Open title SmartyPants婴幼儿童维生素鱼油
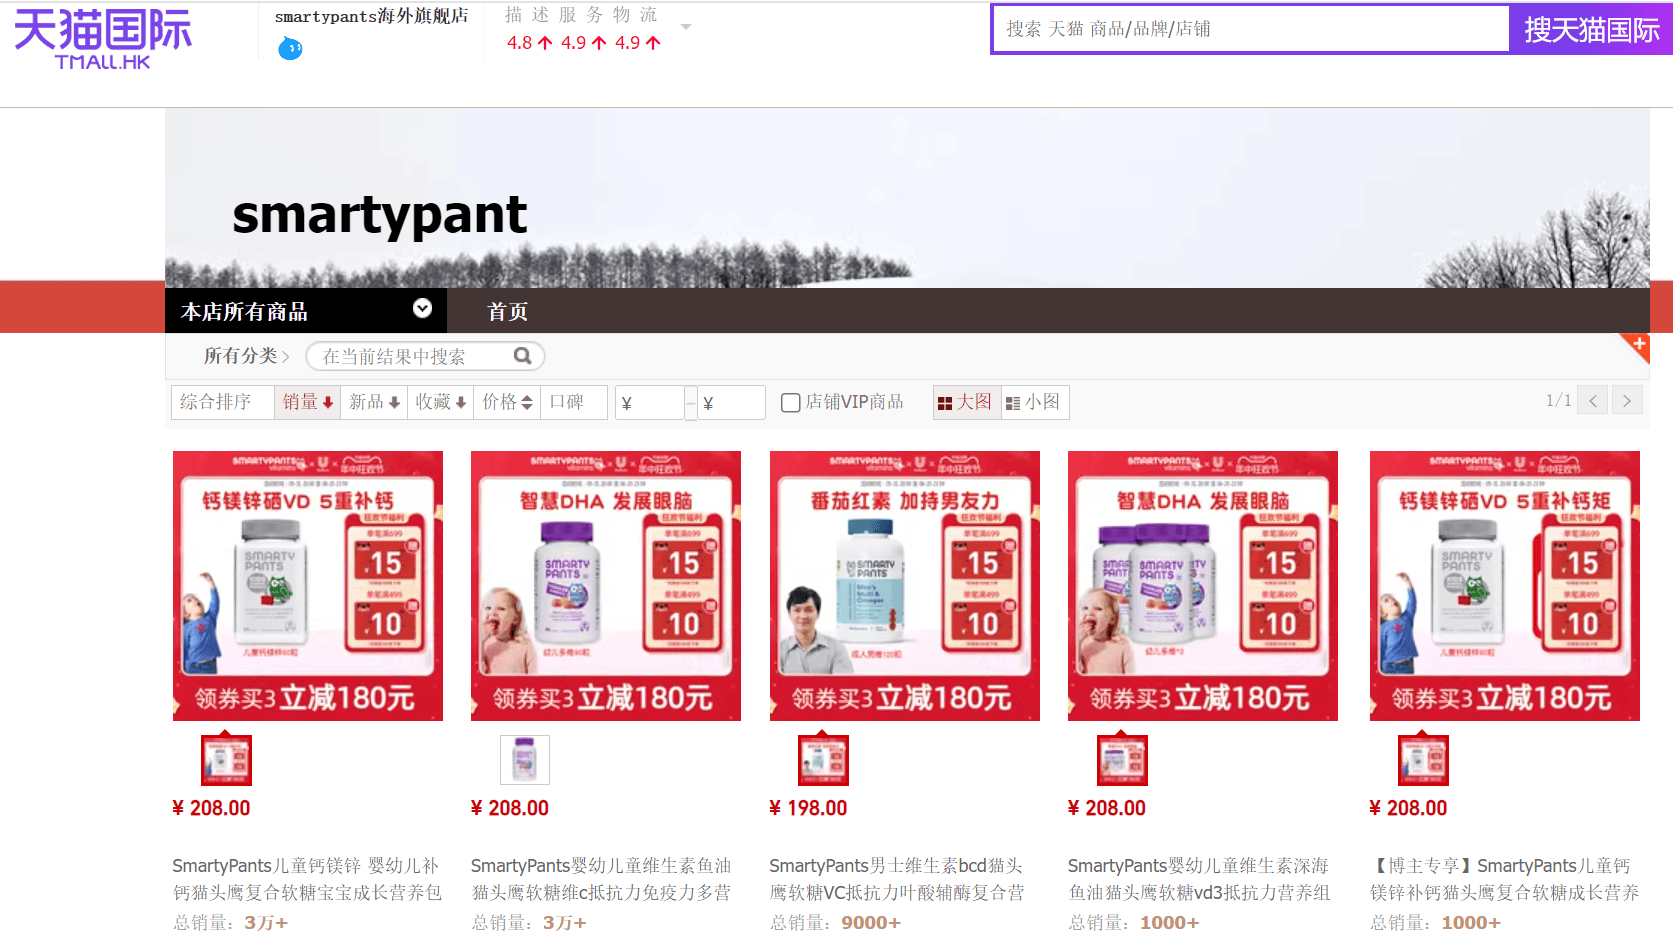This screenshot has width=1673, height=945. 601,879
